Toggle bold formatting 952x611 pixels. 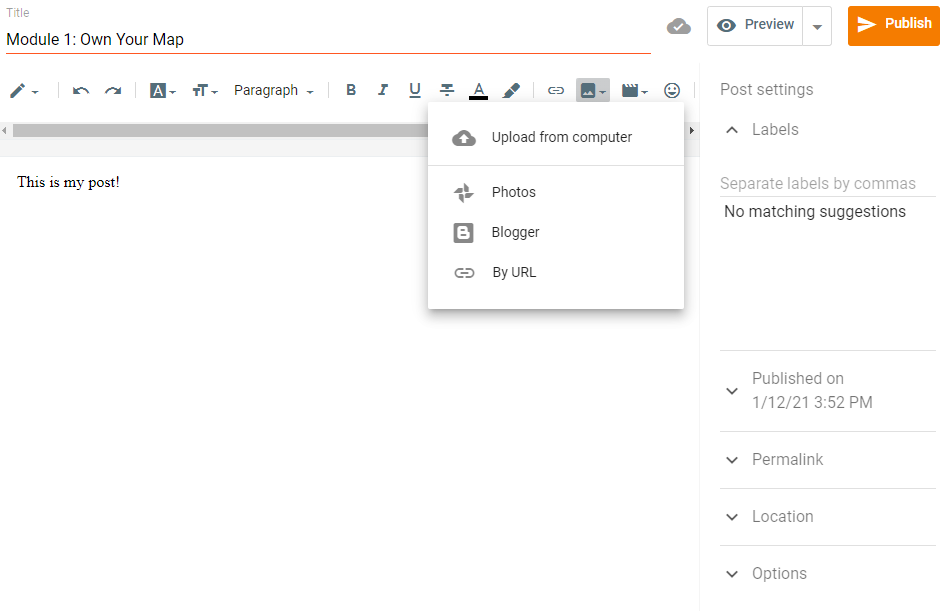pyautogui.click(x=351, y=91)
